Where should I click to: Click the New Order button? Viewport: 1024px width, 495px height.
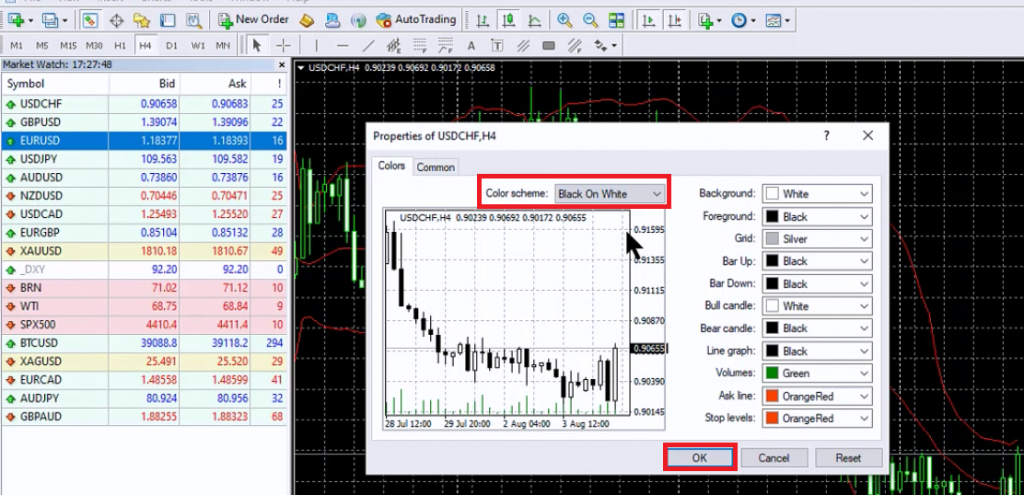click(x=253, y=20)
